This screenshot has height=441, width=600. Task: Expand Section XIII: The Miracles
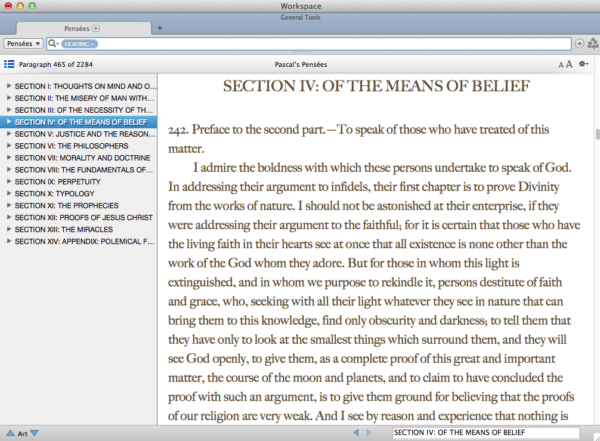click(9, 229)
